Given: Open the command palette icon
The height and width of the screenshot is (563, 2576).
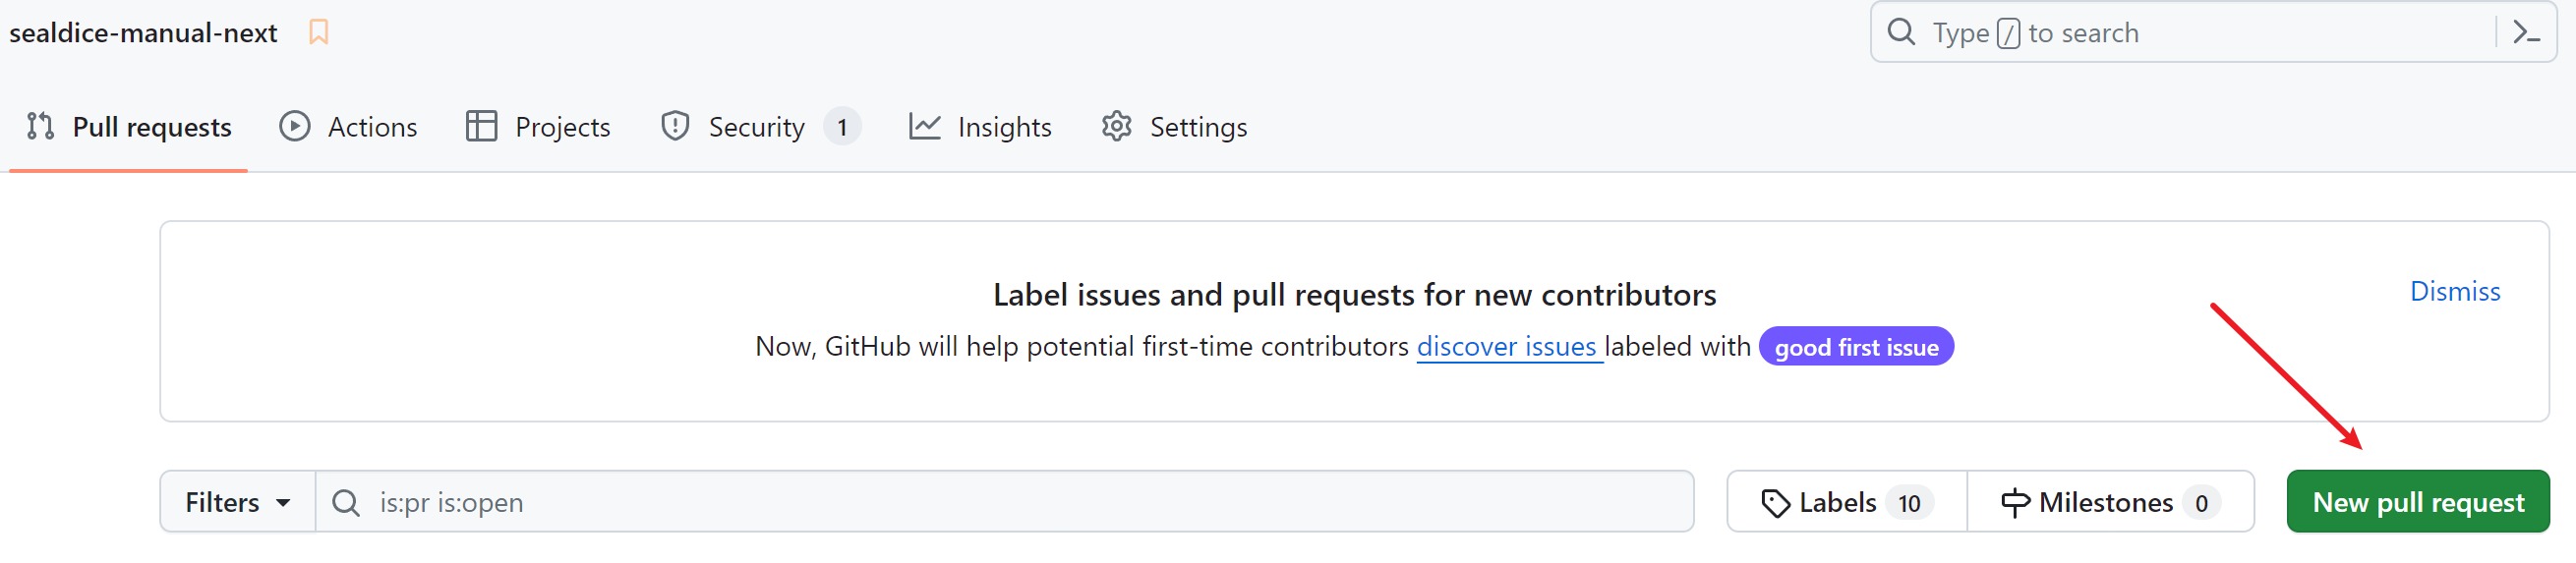Looking at the screenshot, I should coord(2526,33).
